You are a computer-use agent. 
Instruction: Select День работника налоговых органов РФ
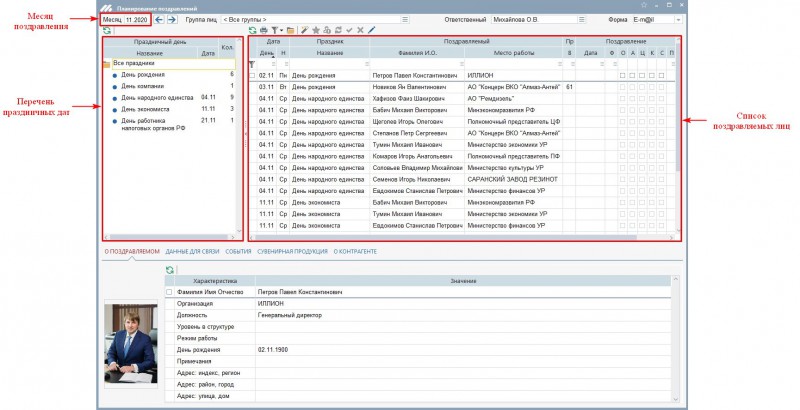153,124
